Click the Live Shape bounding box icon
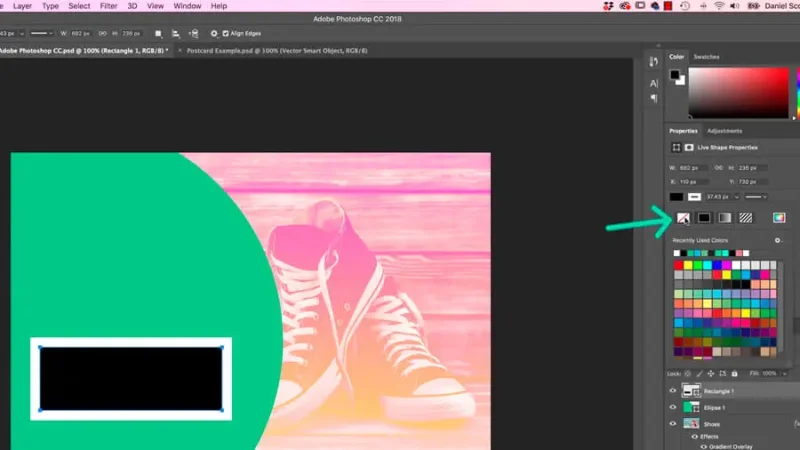The image size is (800, 450). coord(676,147)
